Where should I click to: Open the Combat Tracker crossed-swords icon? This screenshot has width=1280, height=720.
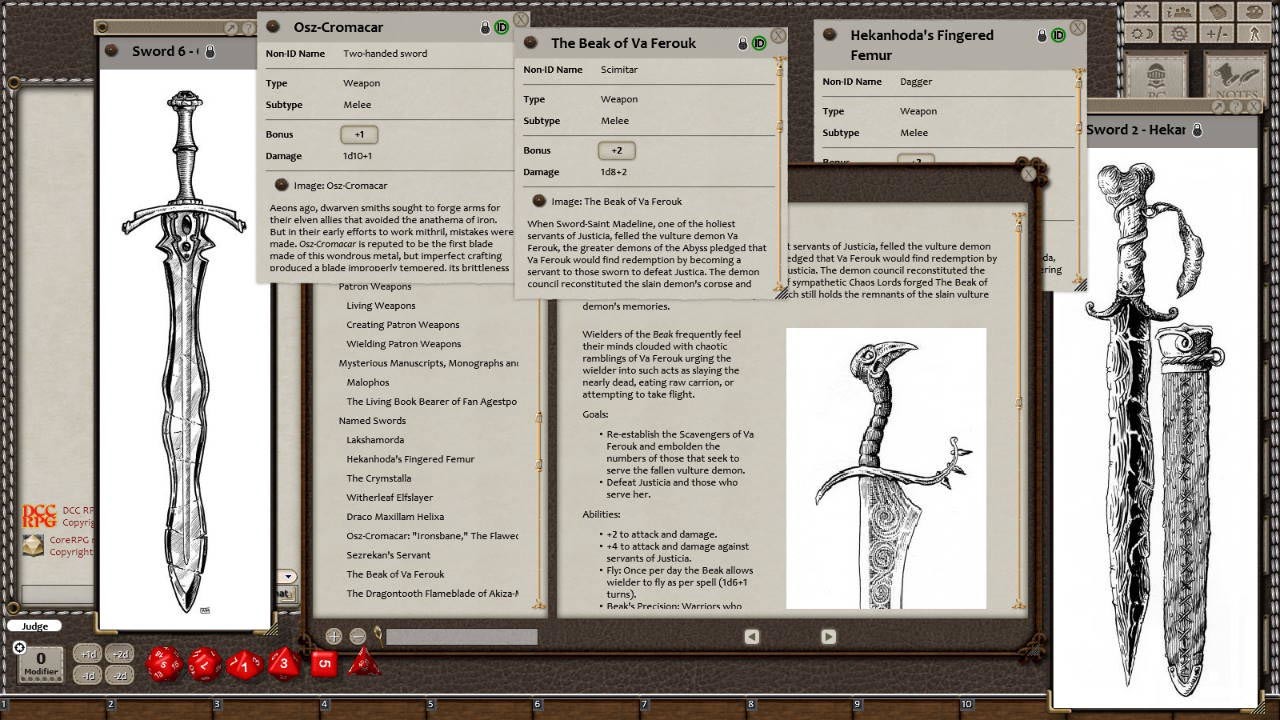[x=1140, y=12]
